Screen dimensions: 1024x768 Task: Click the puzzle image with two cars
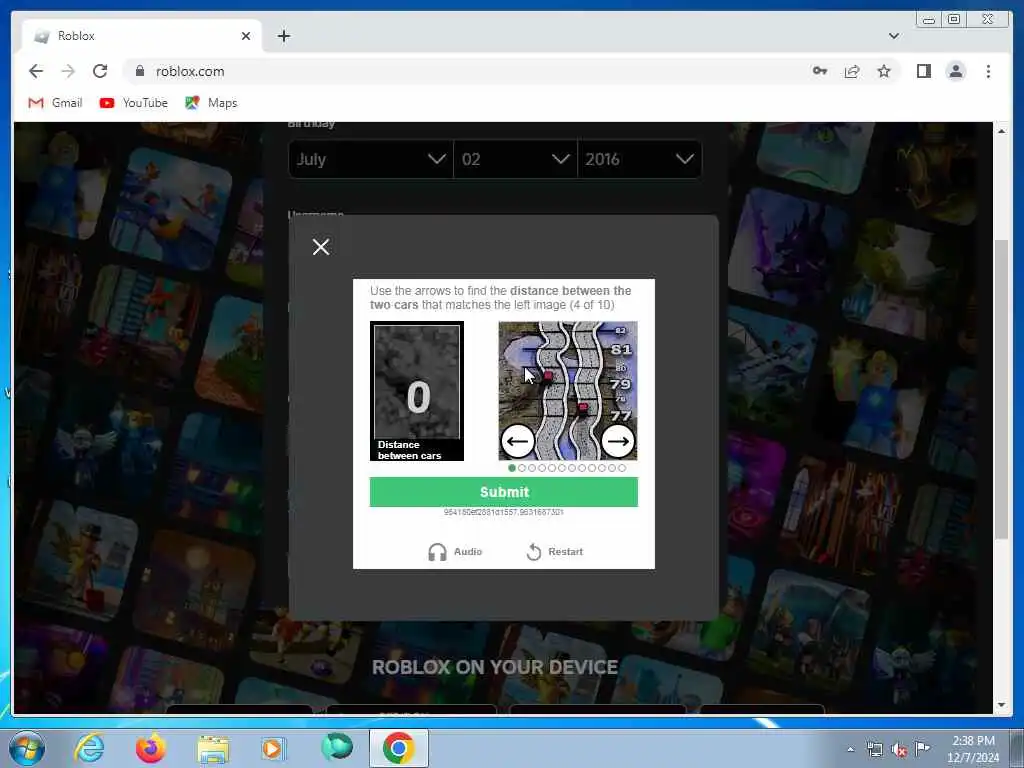click(x=568, y=391)
